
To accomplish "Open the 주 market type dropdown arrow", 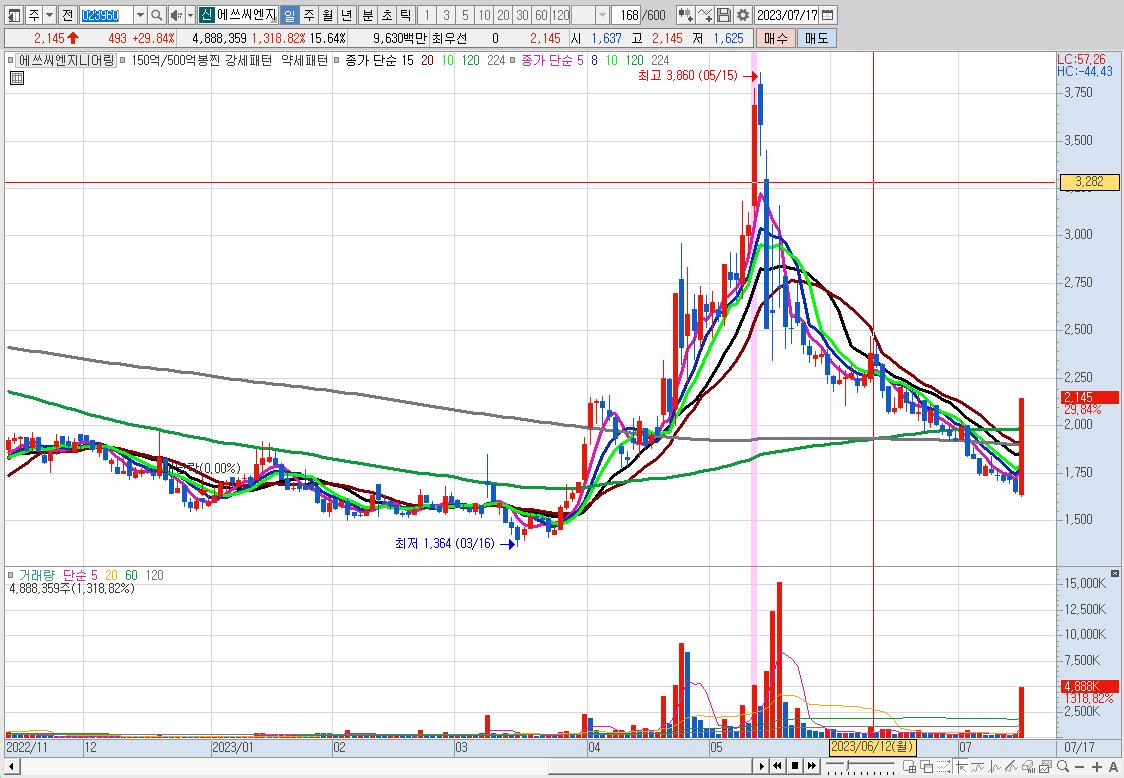I will [49, 15].
